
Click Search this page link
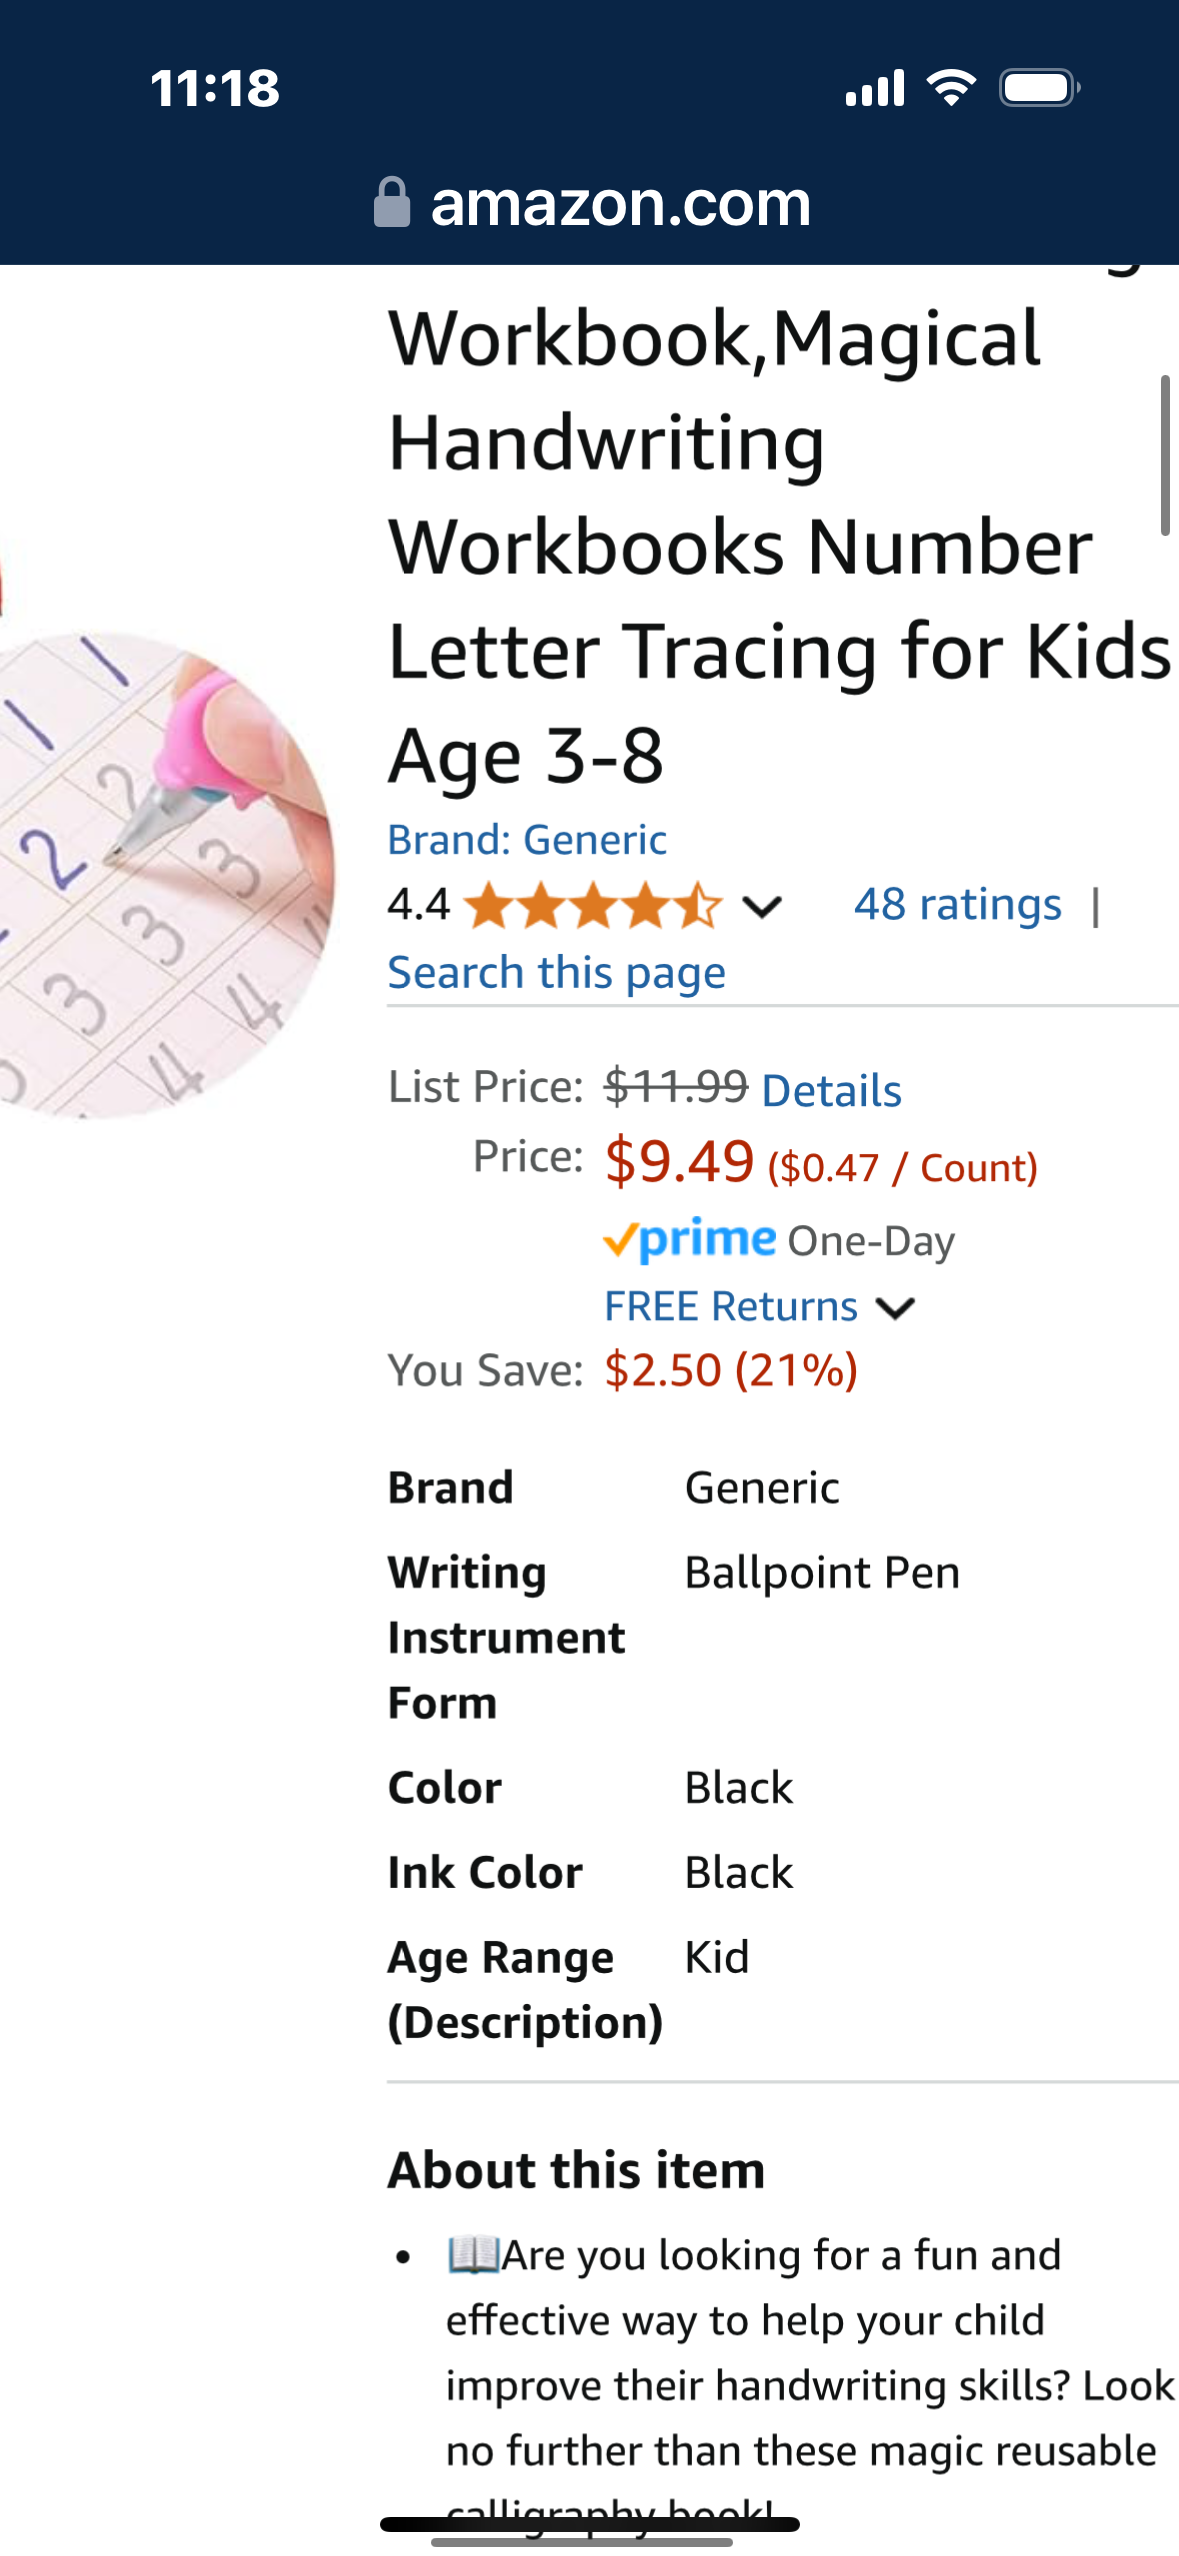click(x=556, y=972)
